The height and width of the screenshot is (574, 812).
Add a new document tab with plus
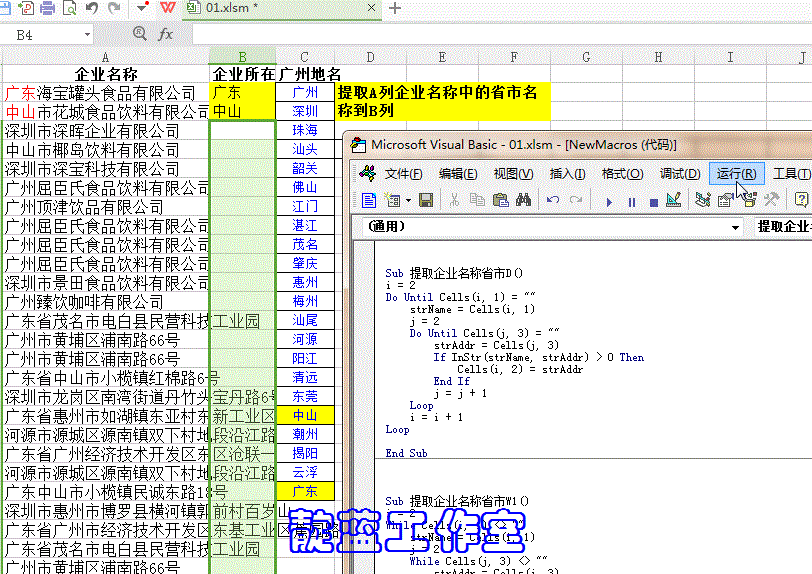[x=395, y=8]
